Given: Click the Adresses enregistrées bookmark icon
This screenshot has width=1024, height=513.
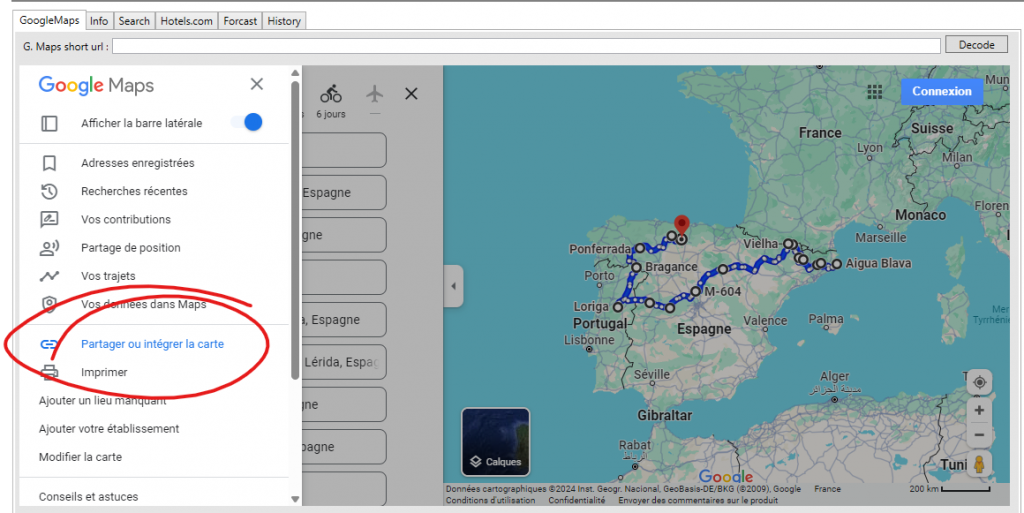Looking at the screenshot, I should coord(49,163).
